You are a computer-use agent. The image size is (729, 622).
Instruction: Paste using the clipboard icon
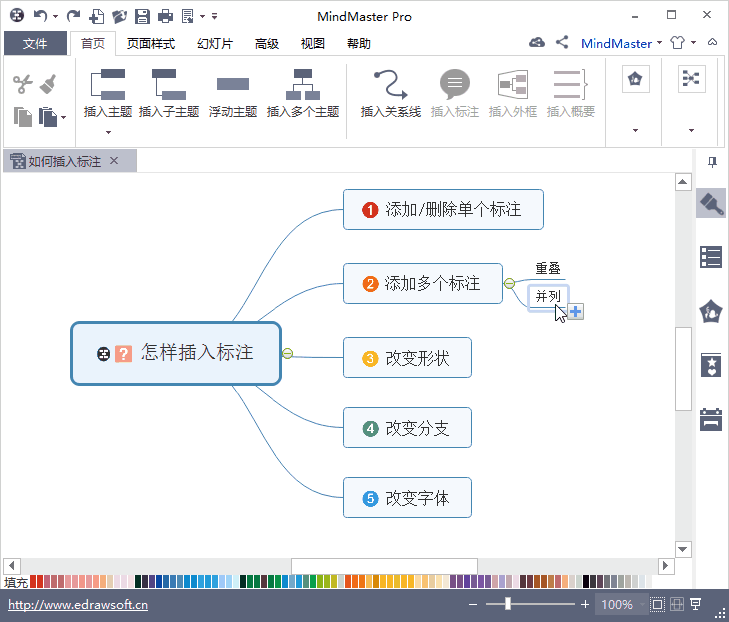click(x=48, y=117)
